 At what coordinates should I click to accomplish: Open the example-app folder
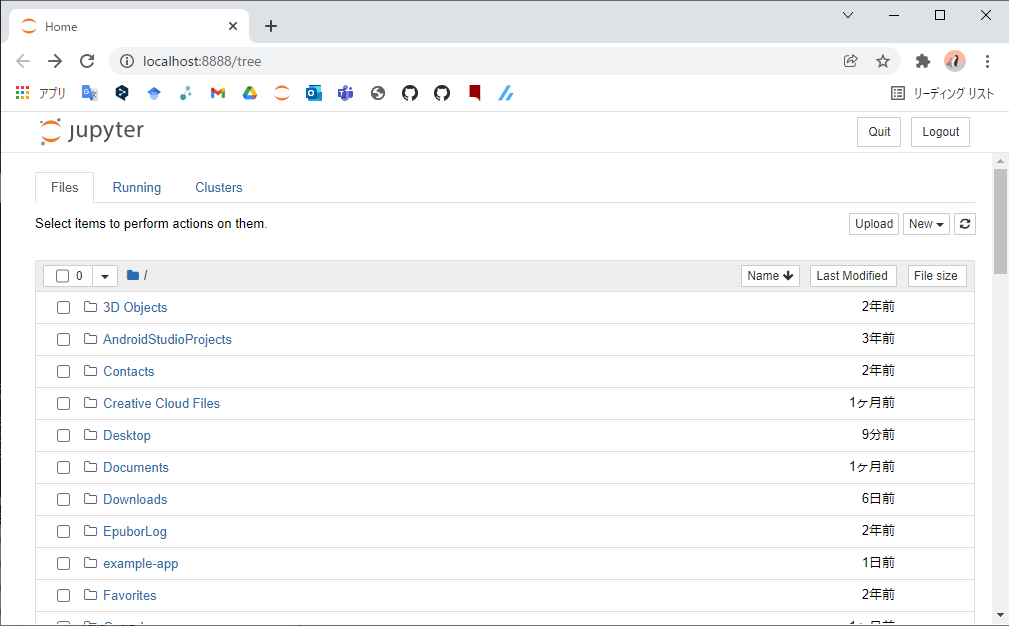(x=141, y=564)
